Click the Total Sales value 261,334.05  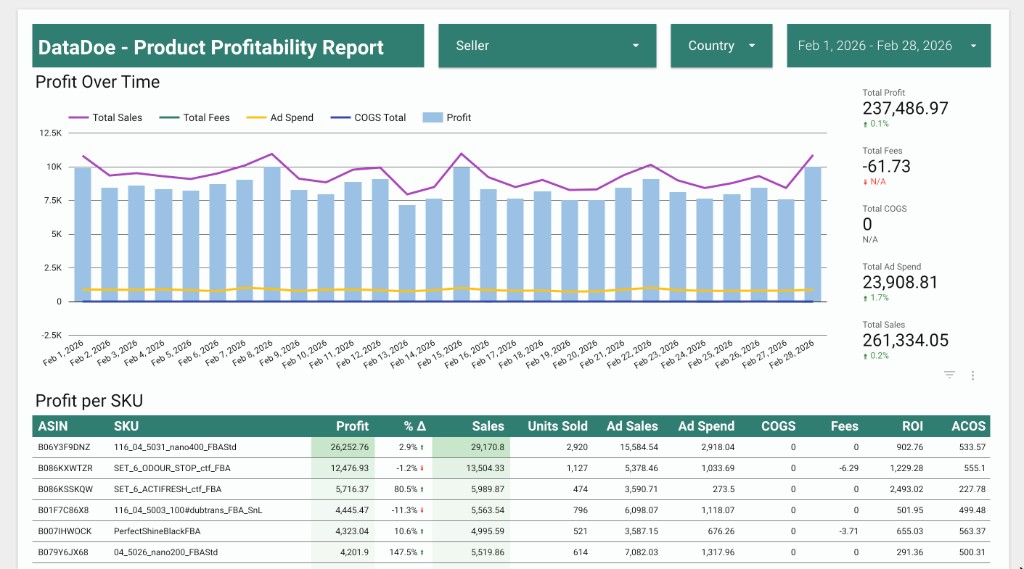pos(905,340)
